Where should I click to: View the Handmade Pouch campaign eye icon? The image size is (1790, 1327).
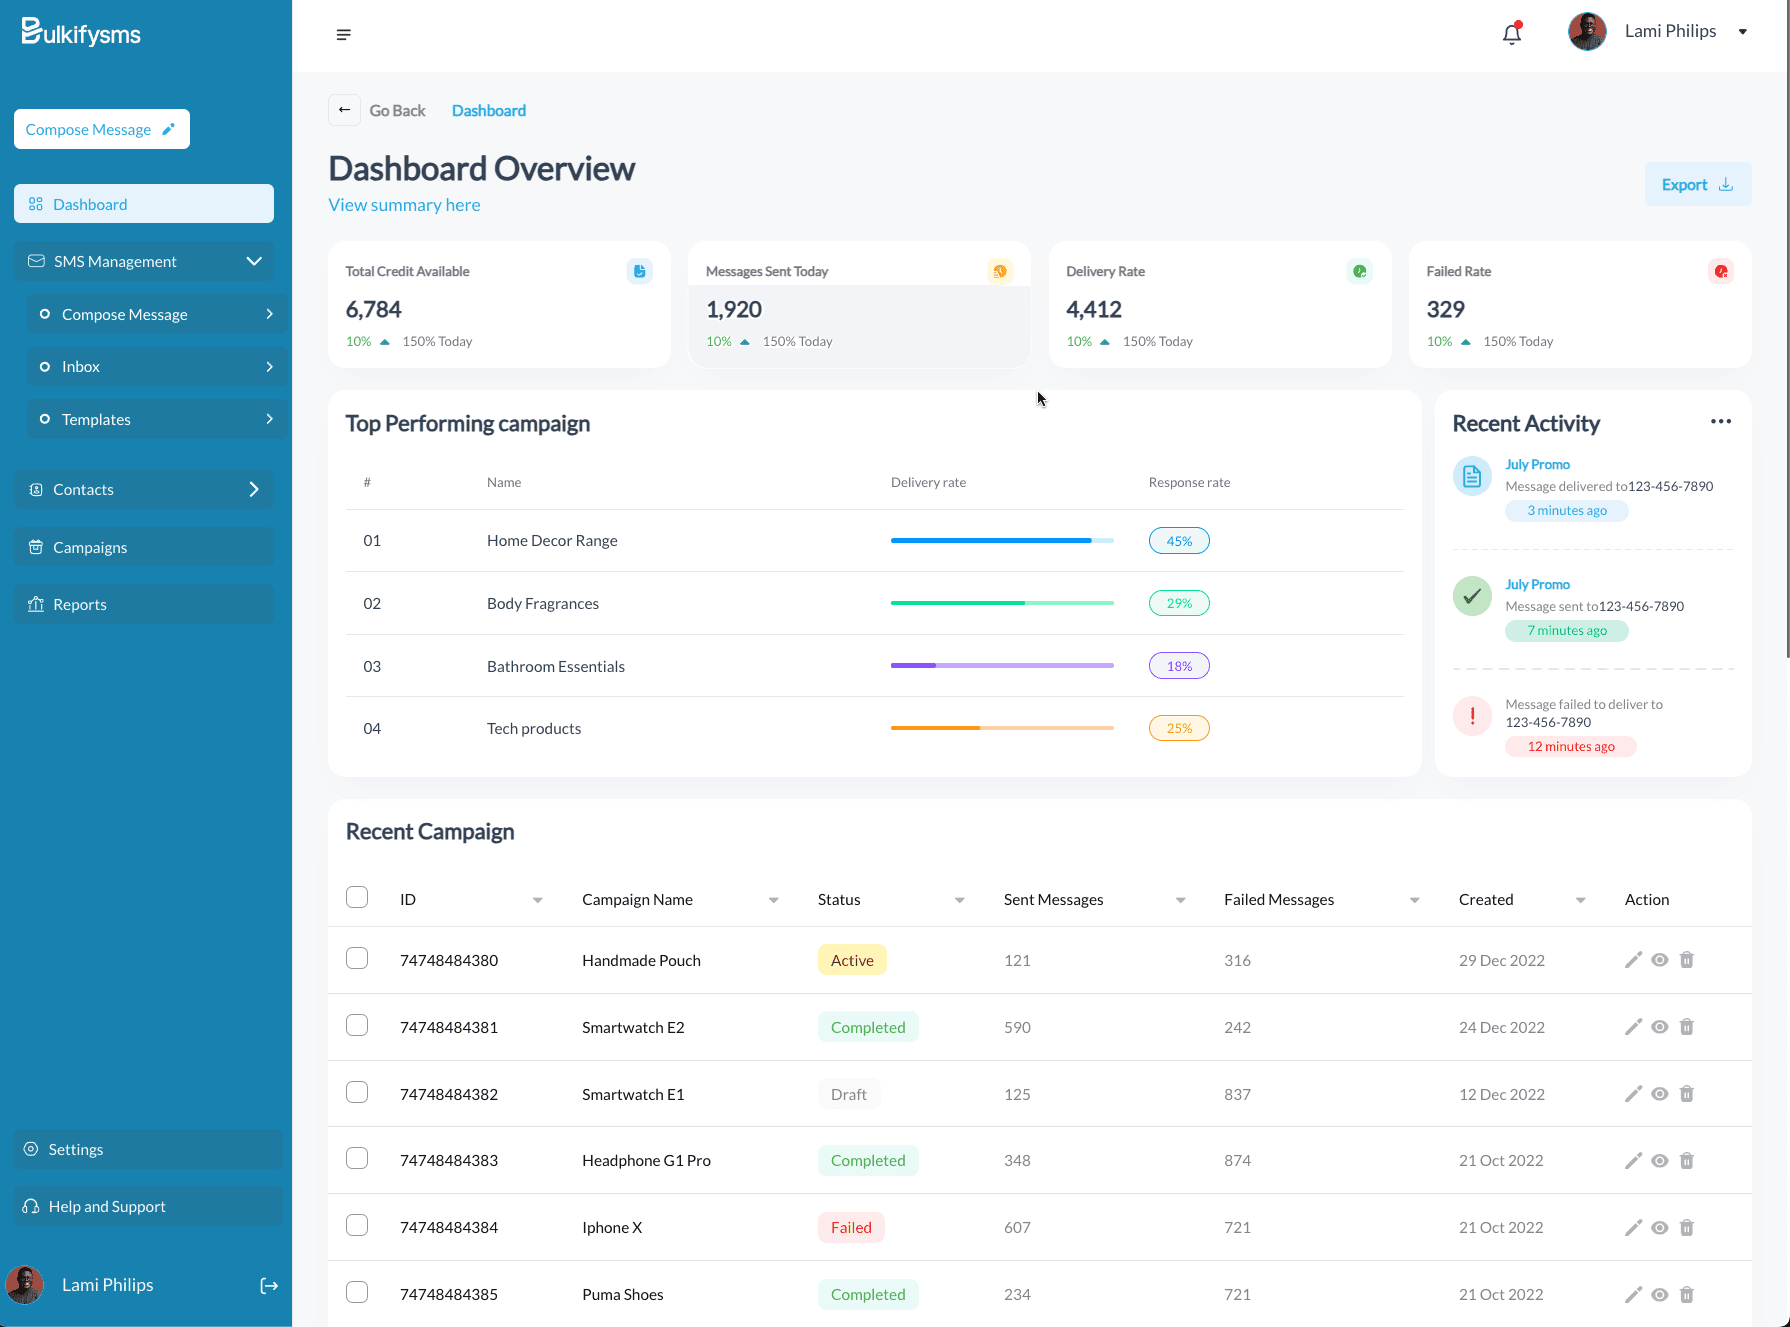(1660, 960)
